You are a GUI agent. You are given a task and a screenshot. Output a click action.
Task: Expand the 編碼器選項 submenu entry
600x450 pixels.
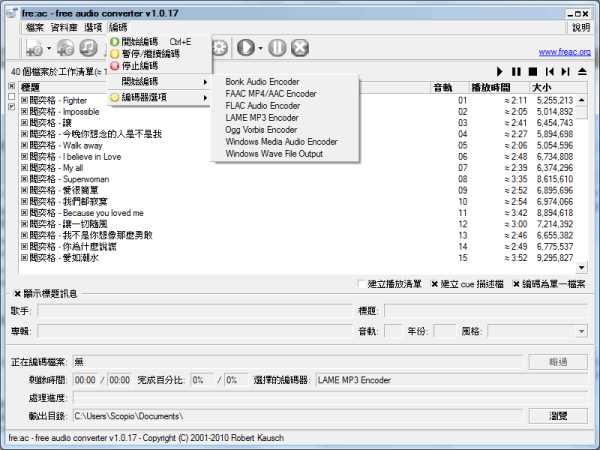tap(160, 98)
